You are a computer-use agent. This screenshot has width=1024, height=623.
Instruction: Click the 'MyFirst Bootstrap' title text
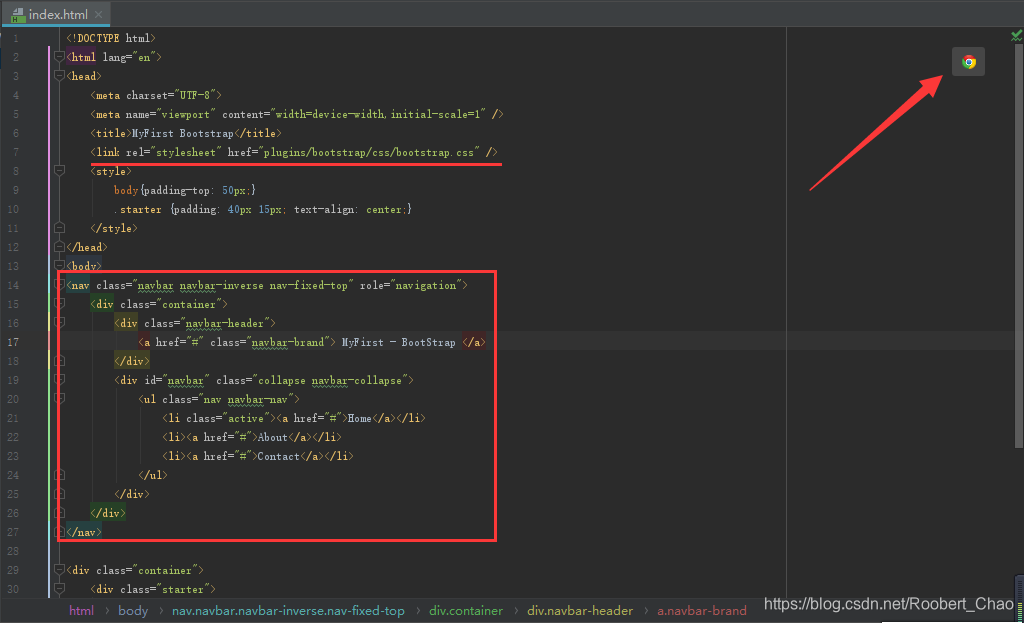coord(183,133)
